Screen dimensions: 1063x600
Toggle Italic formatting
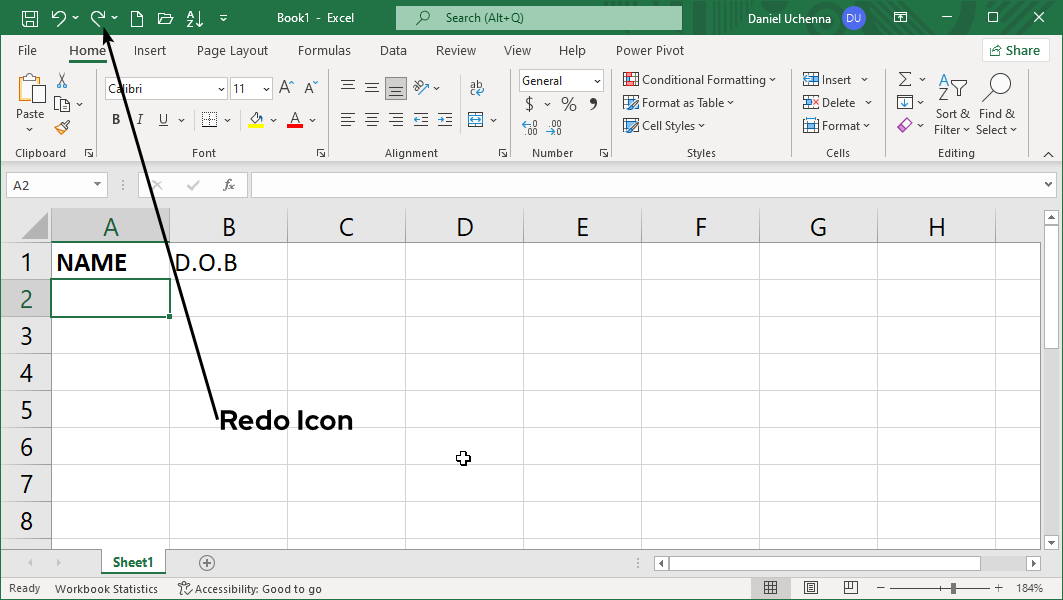[x=140, y=120]
